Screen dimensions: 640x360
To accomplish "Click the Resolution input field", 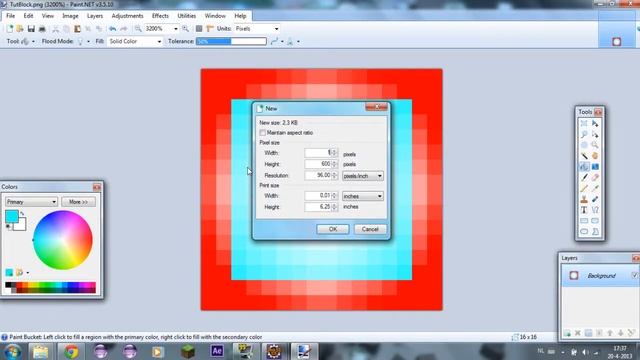I will pyautogui.click(x=318, y=175).
